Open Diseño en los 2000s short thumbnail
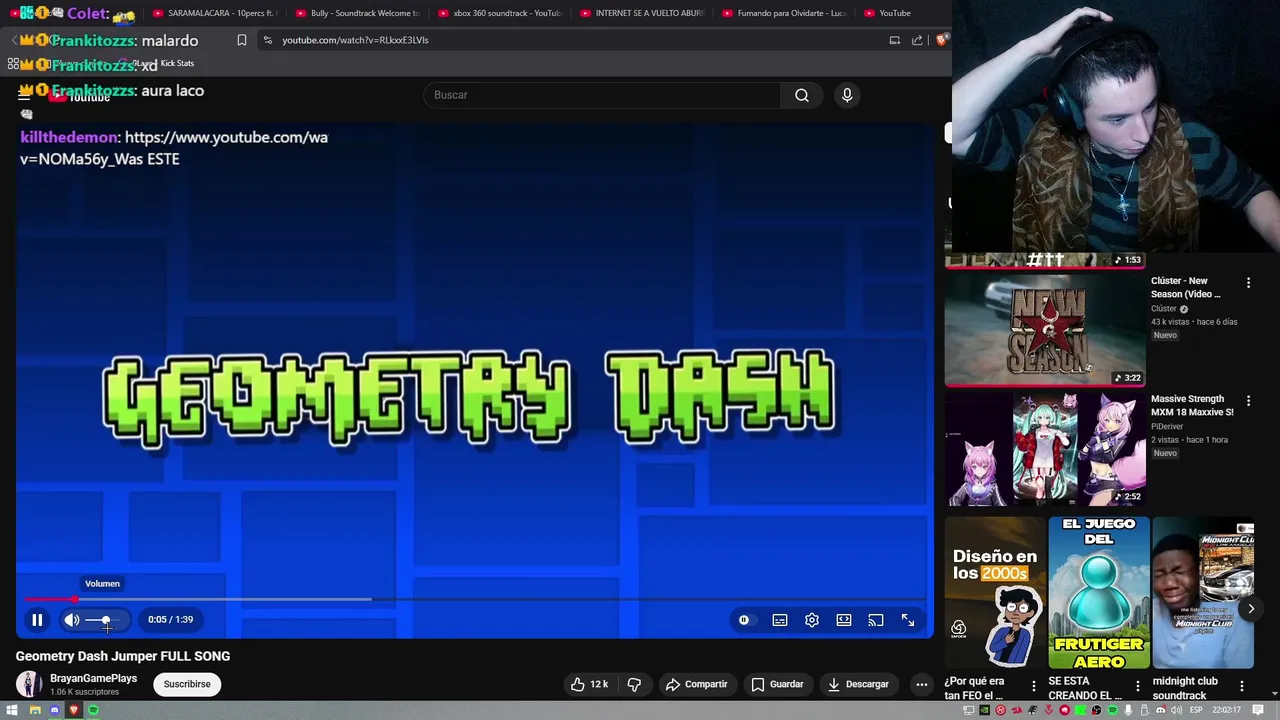Viewport: 1280px width, 720px height. [994, 592]
